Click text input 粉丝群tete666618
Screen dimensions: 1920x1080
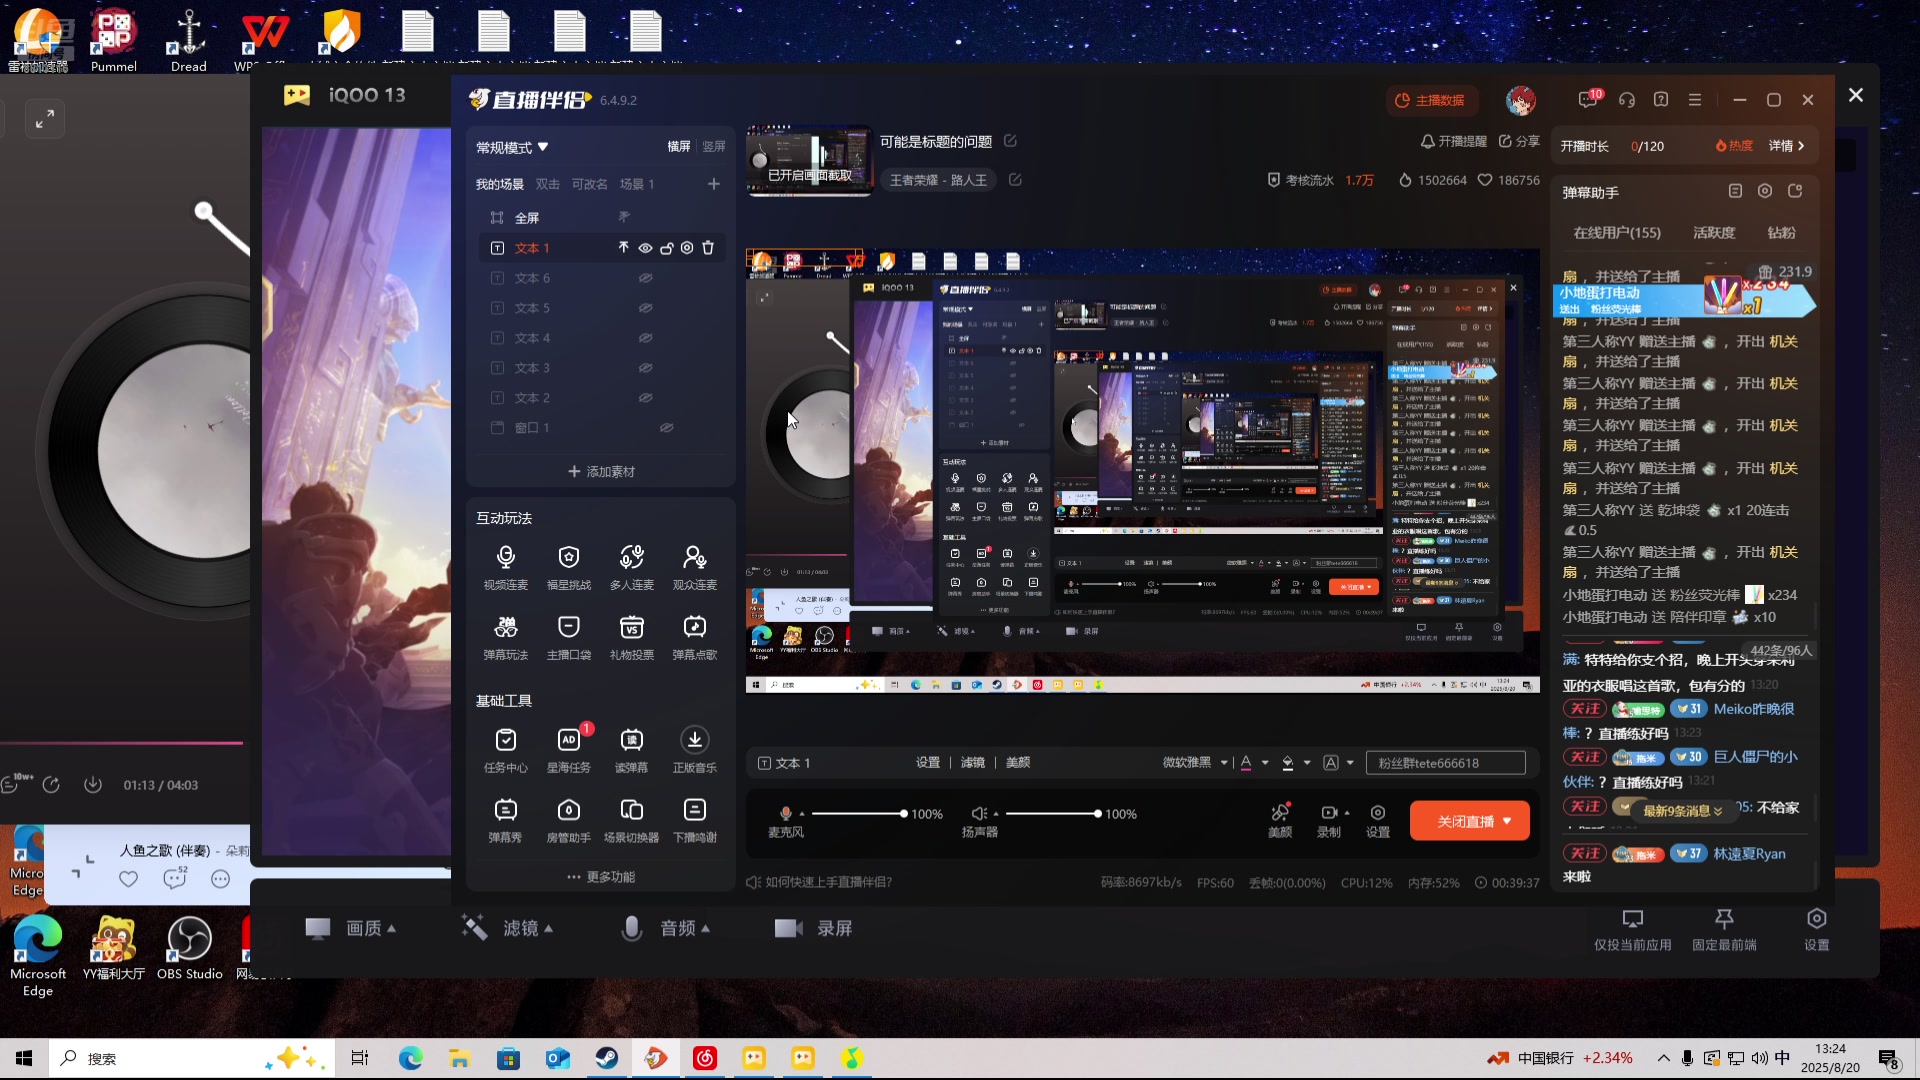click(1445, 763)
